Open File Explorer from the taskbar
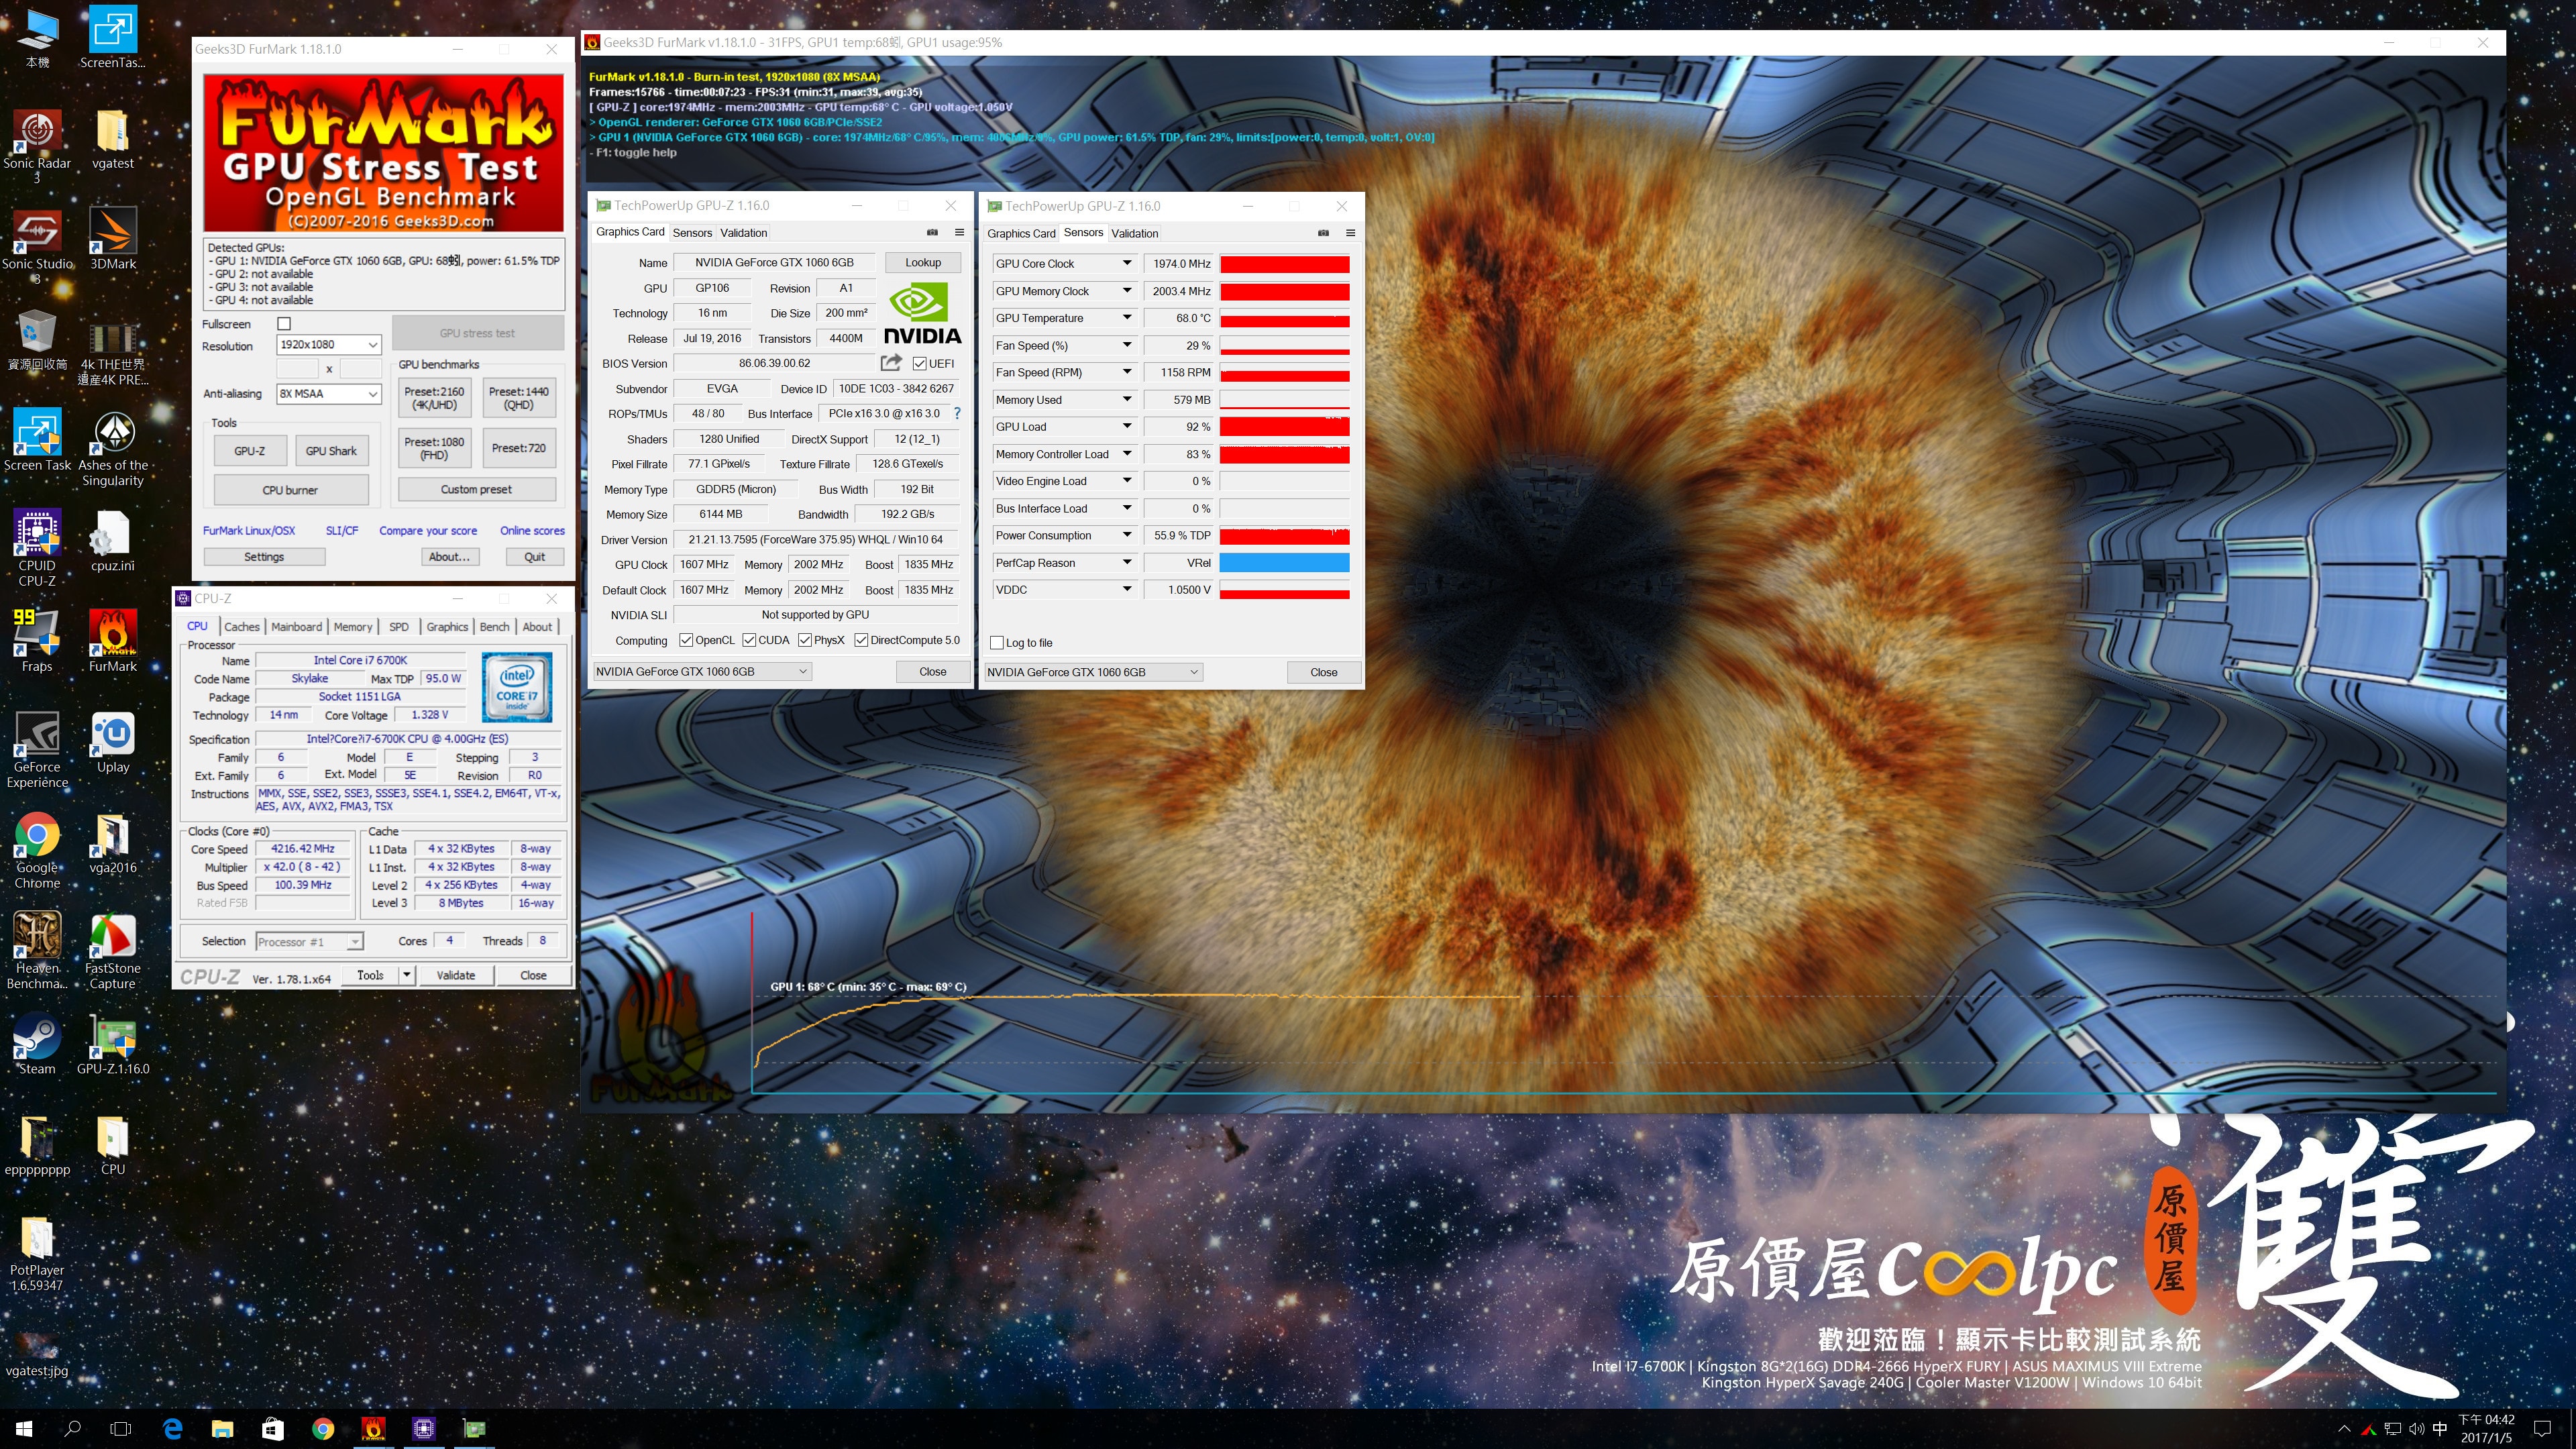 point(222,1429)
